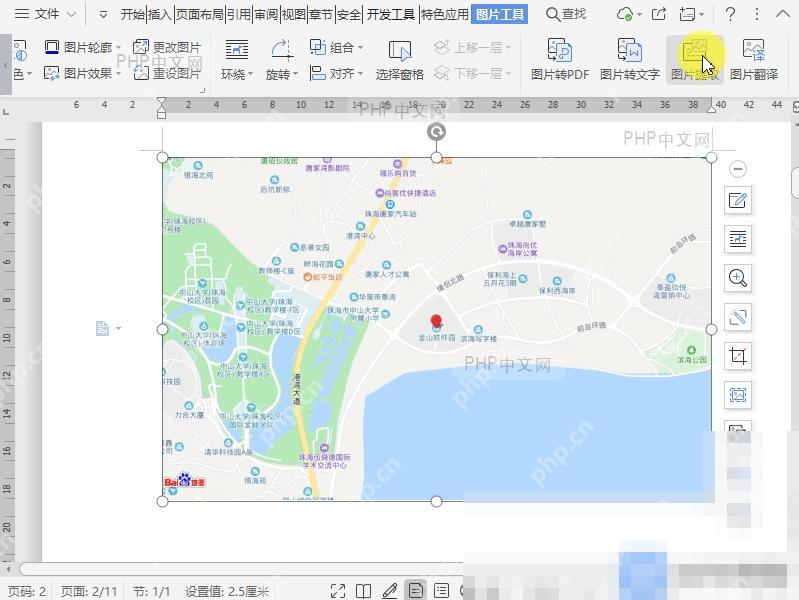Click the horizontal scrollbar track

[239, 568]
